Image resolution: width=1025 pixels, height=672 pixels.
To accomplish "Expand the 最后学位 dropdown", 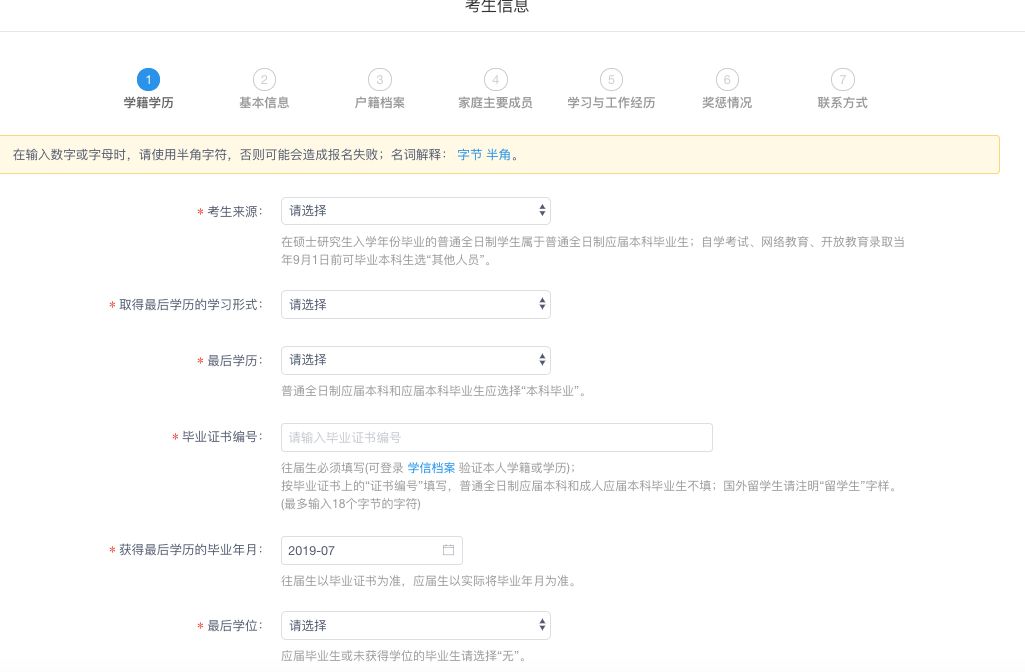I will tap(415, 626).
